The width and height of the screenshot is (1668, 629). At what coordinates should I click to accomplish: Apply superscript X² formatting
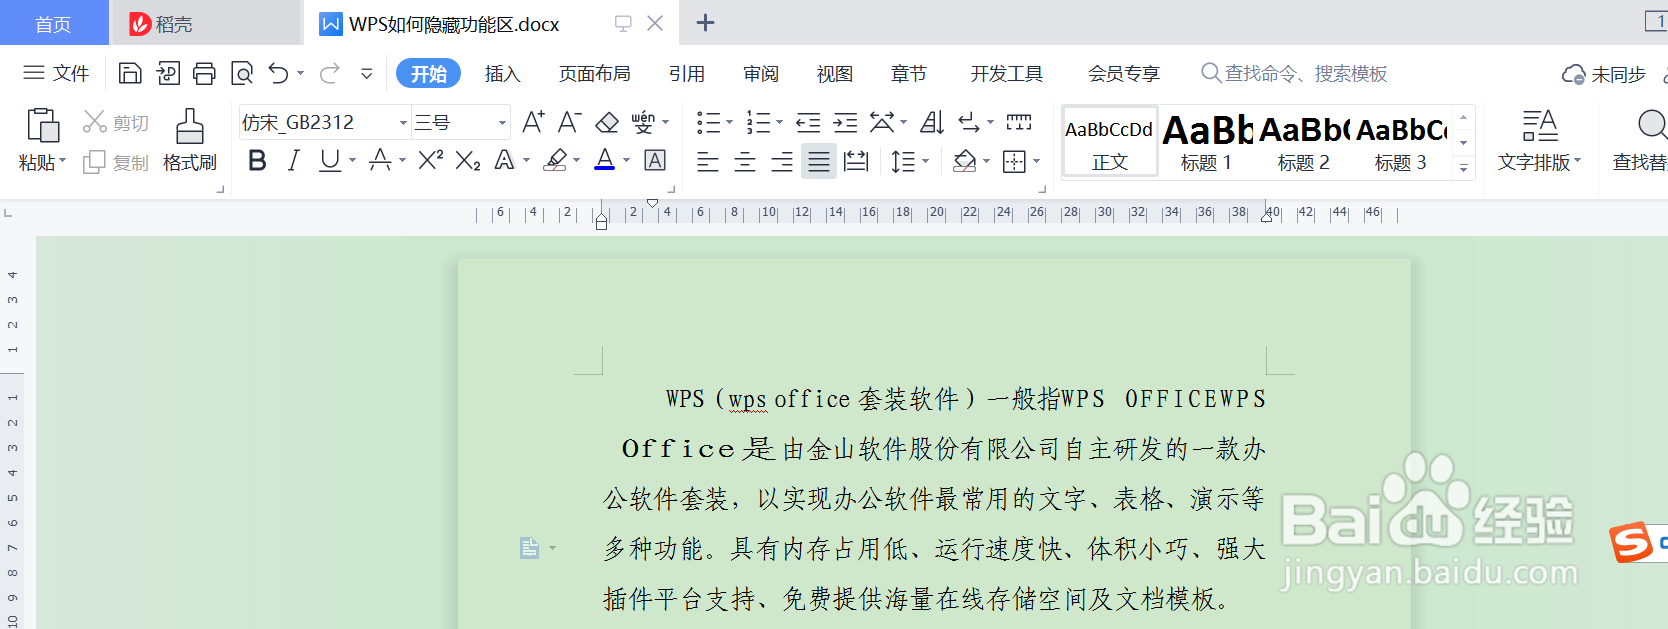coord(431,160)
